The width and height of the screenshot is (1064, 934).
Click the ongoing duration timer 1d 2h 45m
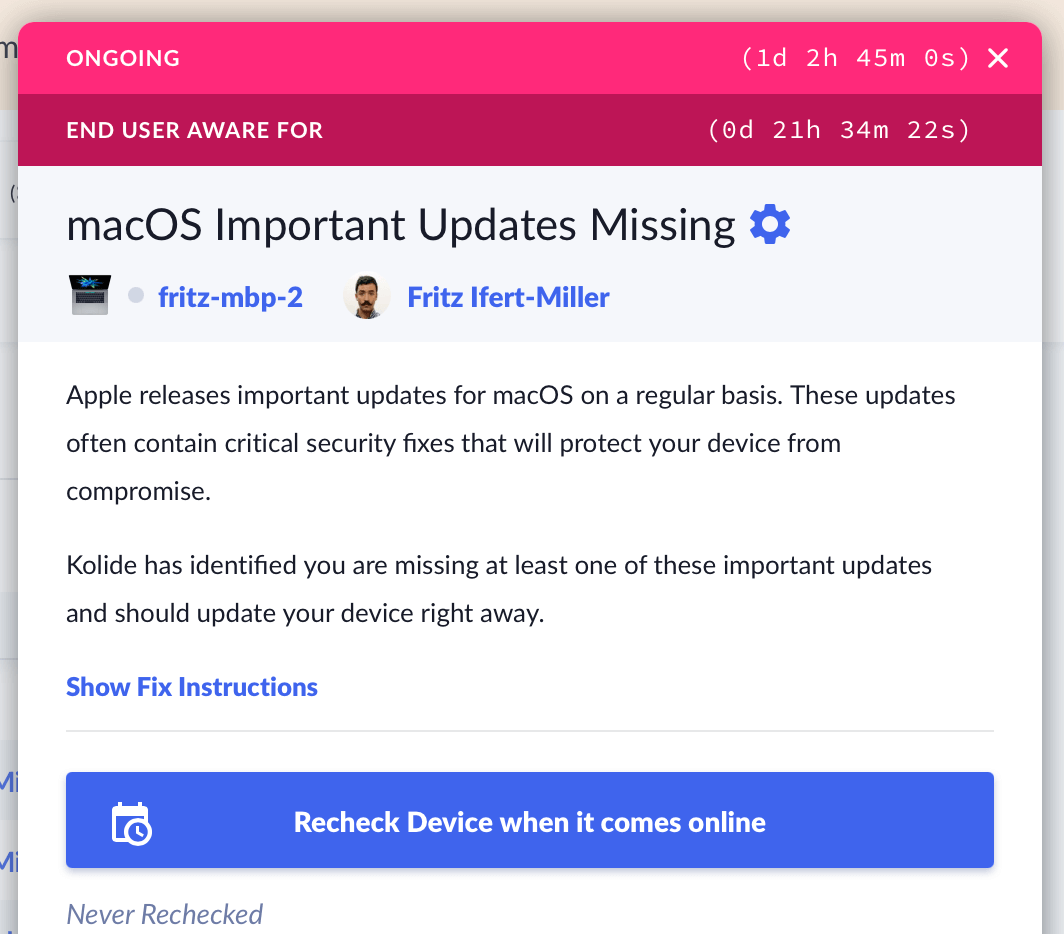pyautogui.click(x=855, y=58)
